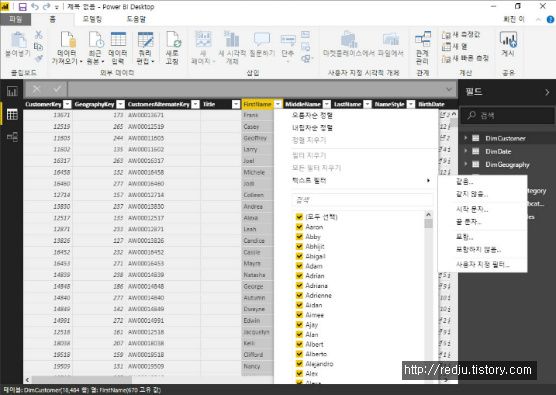Click the New Column icon

(446, 46)
